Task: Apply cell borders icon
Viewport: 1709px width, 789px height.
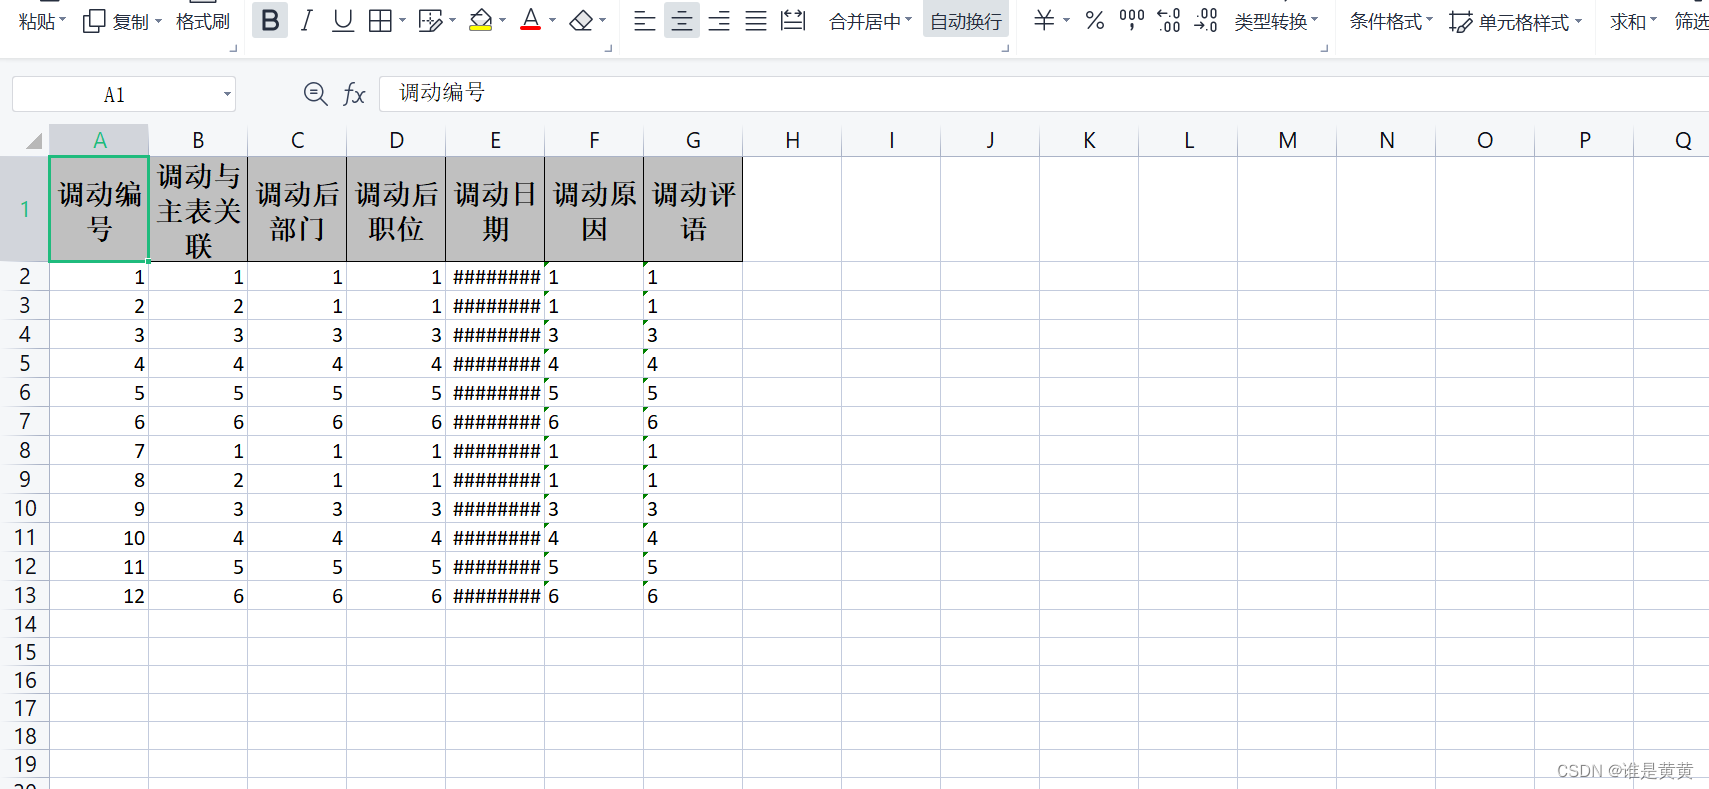Action: [380, 20]
